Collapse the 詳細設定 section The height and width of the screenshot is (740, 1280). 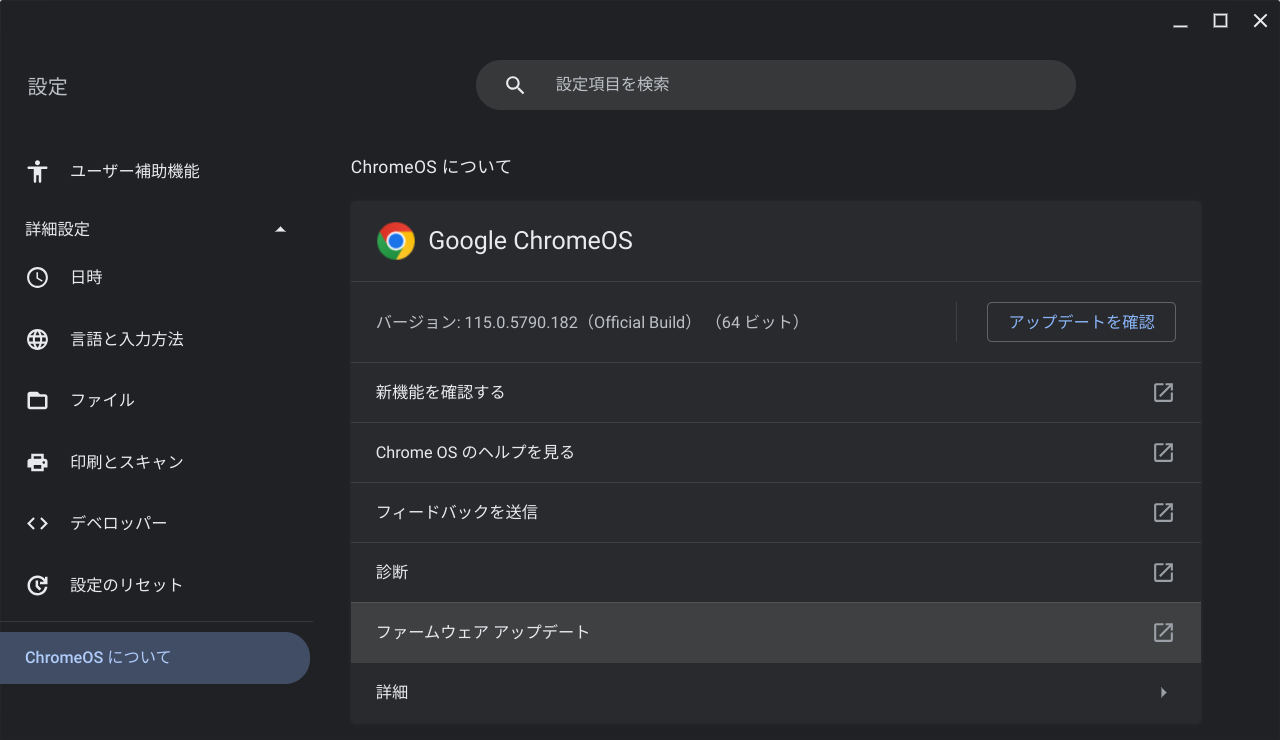point(281,228)
